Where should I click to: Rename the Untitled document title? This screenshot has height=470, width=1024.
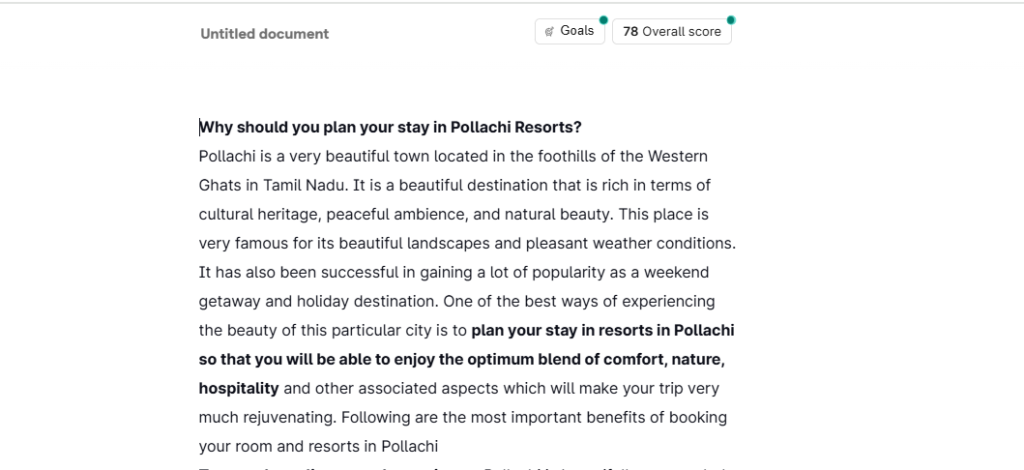pyautogui.click(x=264, y=34)
